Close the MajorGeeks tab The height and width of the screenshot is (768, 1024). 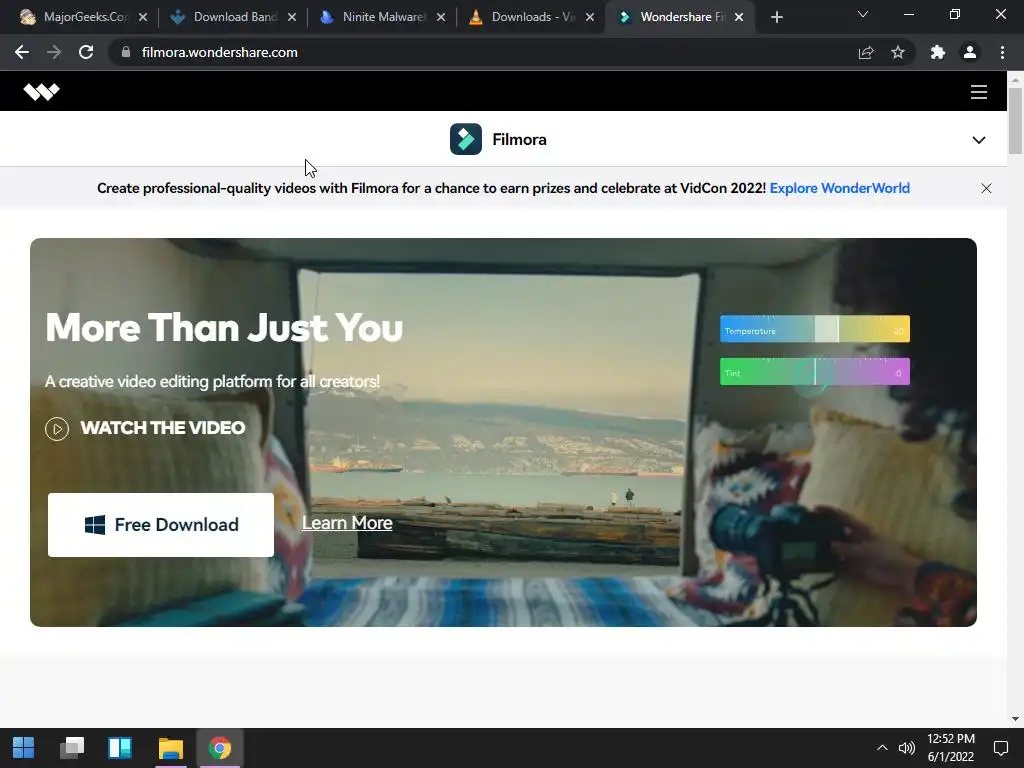[143, 17]
